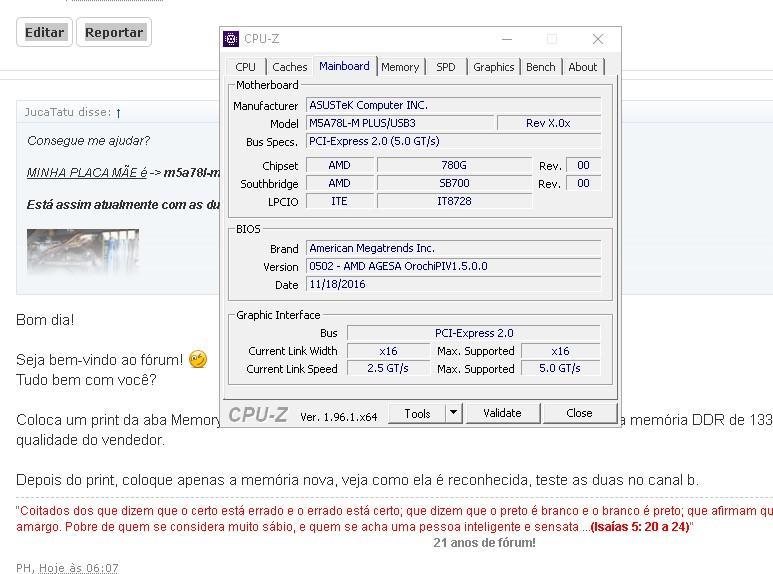Viewport: 773px width, 574px height.
Task: Open the Tools dropdown arrow
Action: coord(454,413)
